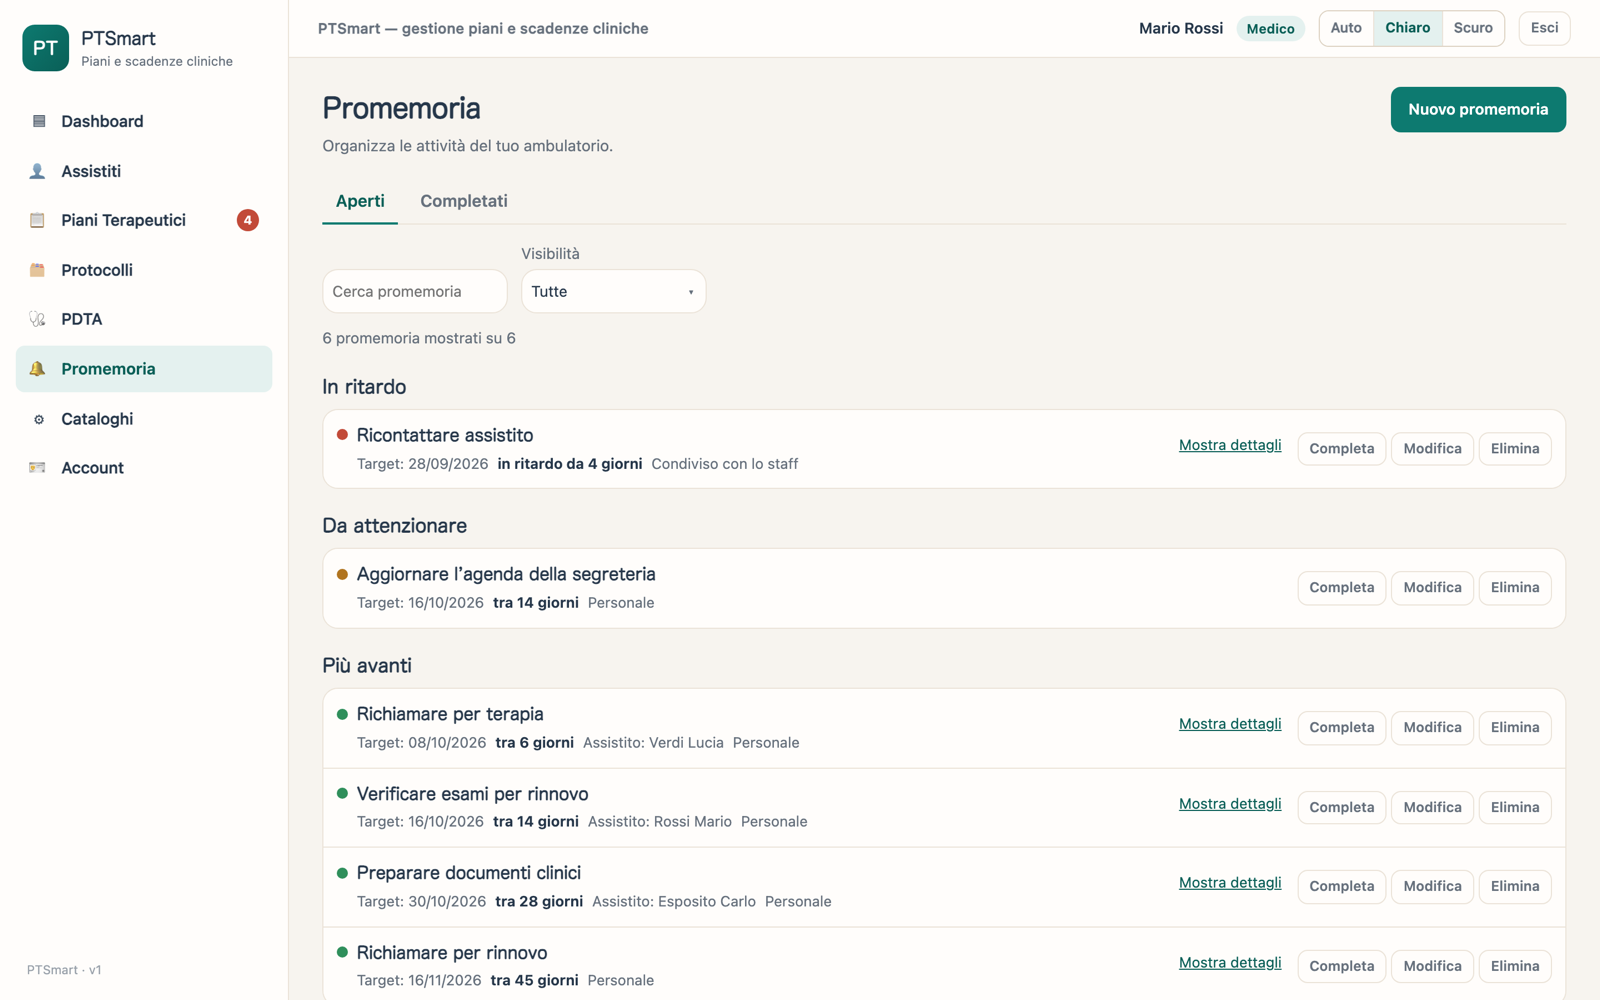The height and width of the screenshot is (1000, 1600).
Task: Show details for Richiamare per terapia
Action: 1230,724
